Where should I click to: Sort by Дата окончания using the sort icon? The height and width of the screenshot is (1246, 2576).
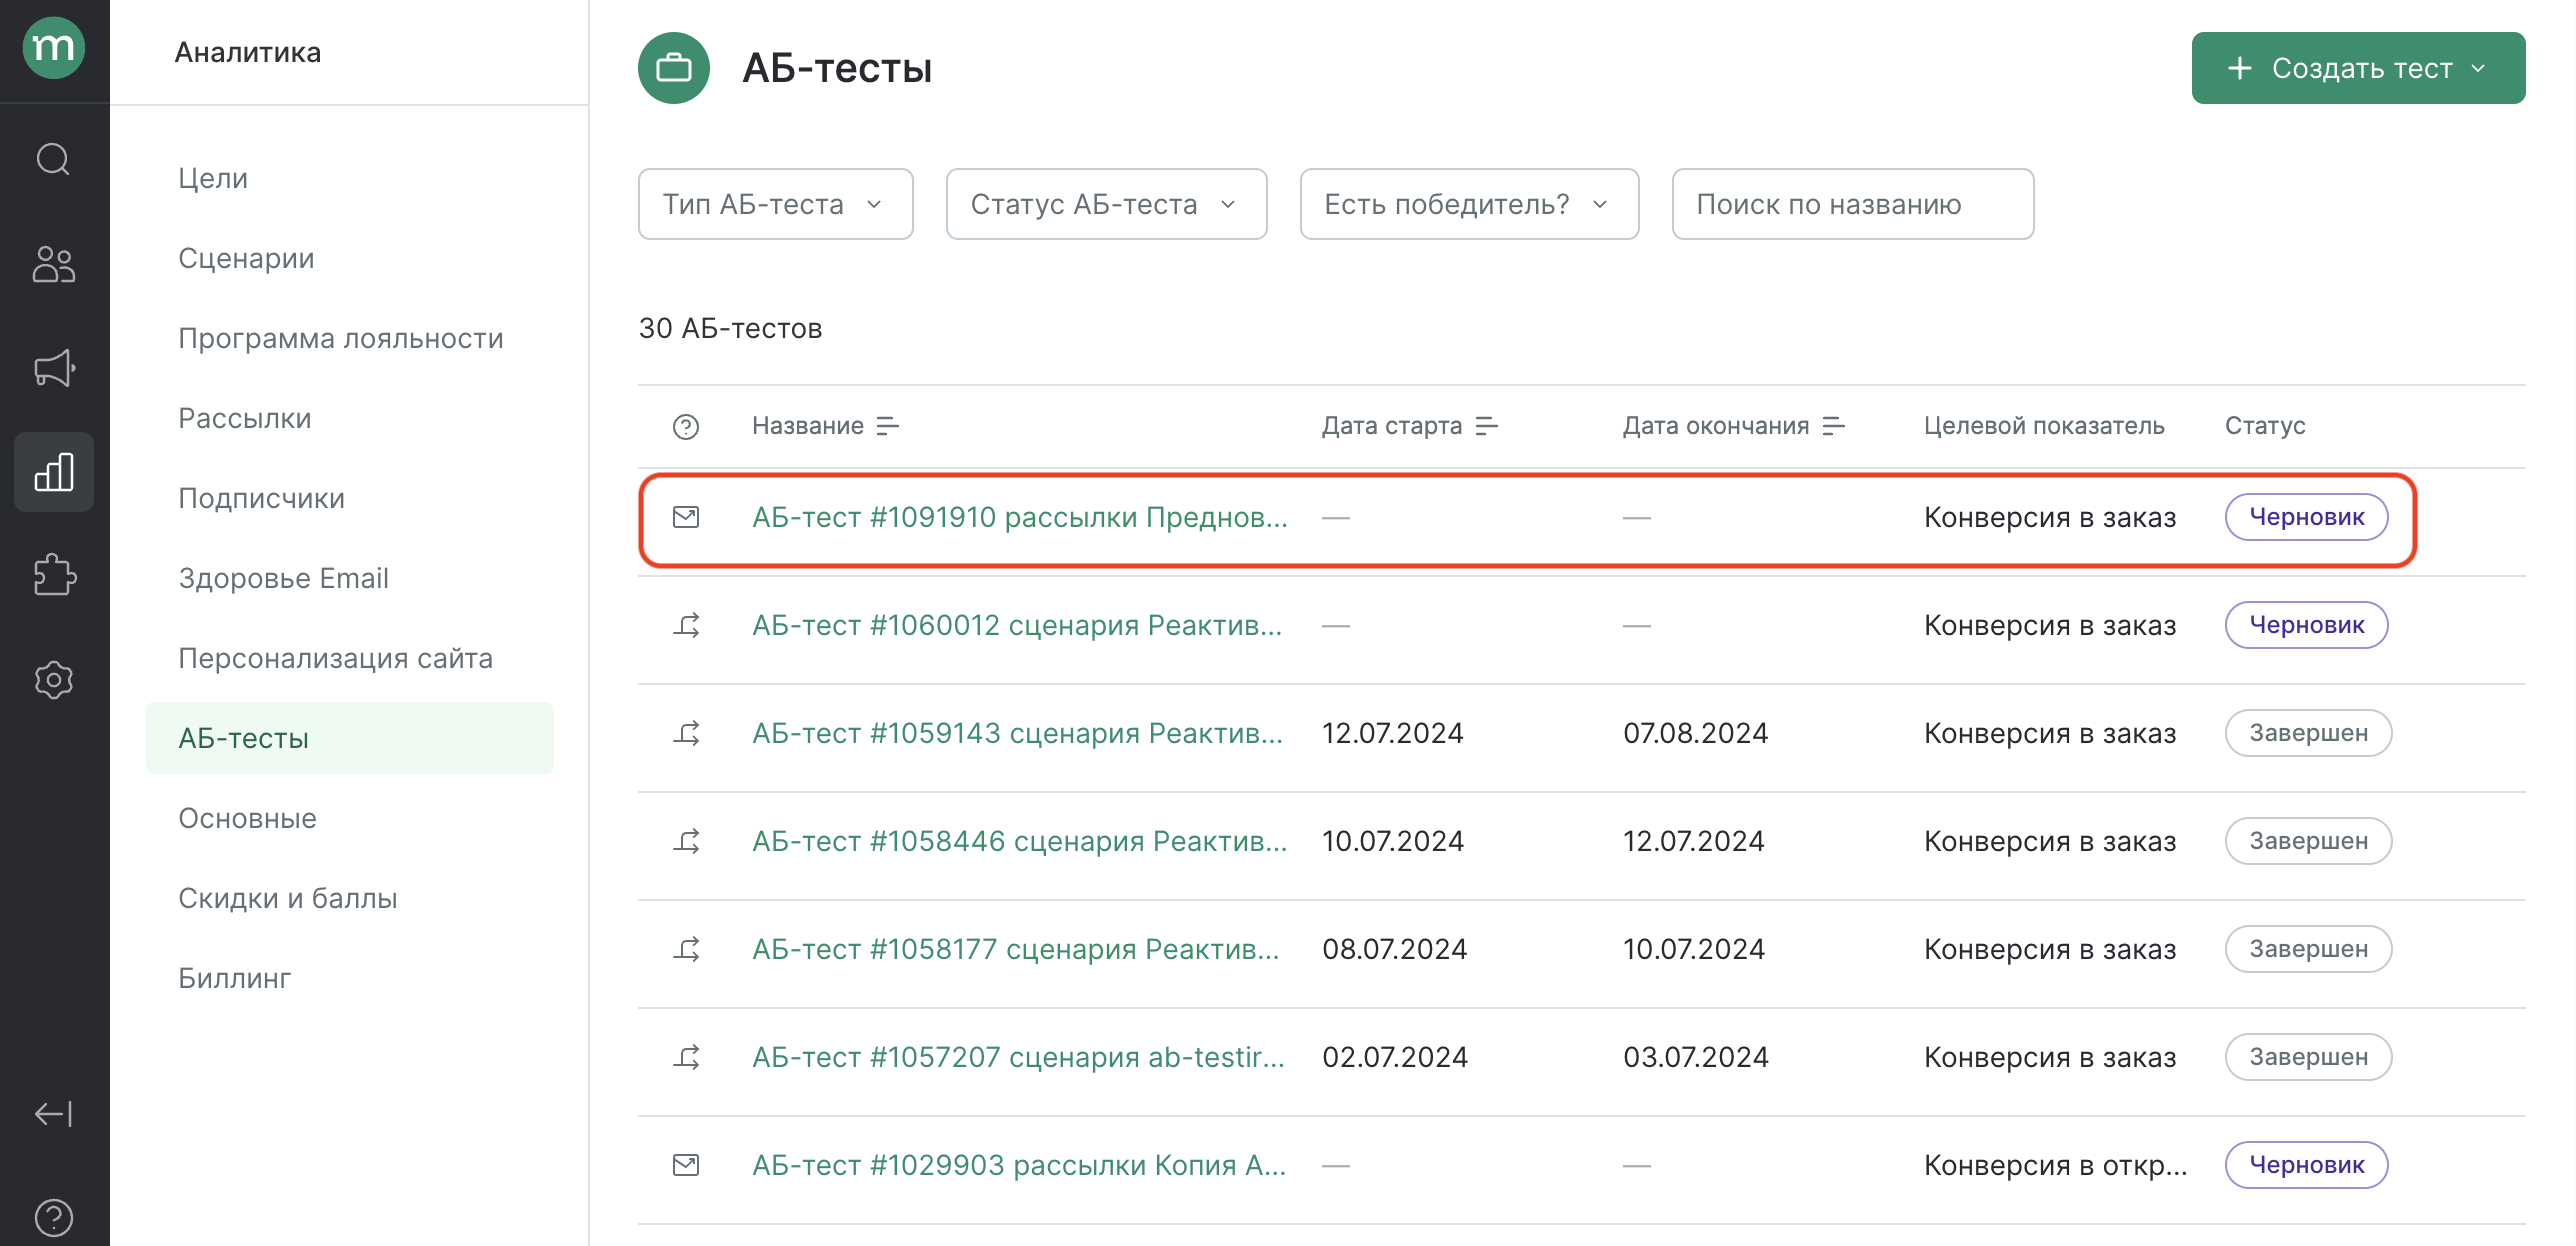pos(1834,426)
